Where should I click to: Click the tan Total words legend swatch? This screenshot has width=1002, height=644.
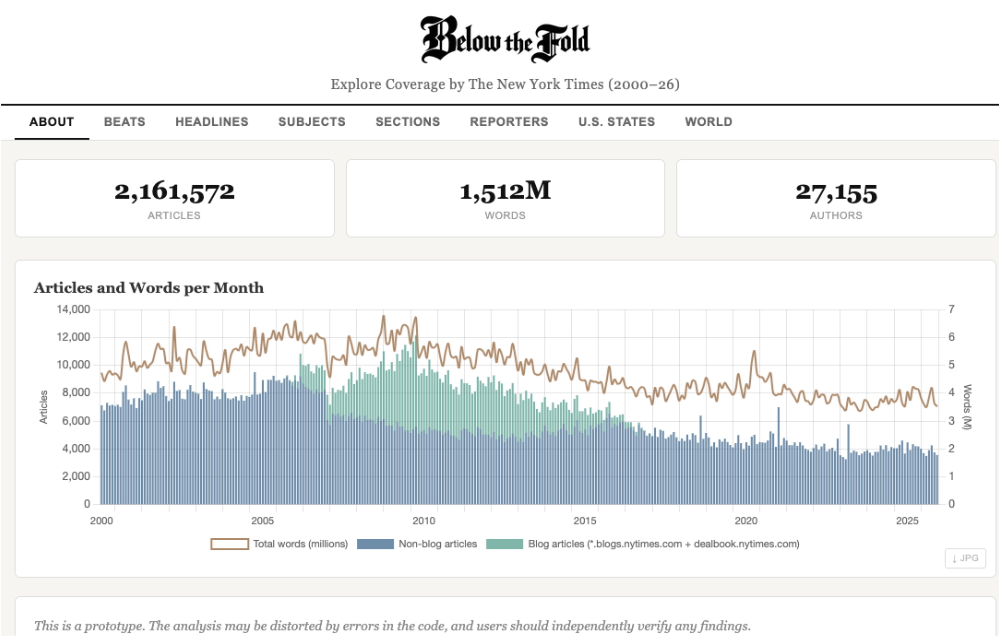click(x=232, y=544)
